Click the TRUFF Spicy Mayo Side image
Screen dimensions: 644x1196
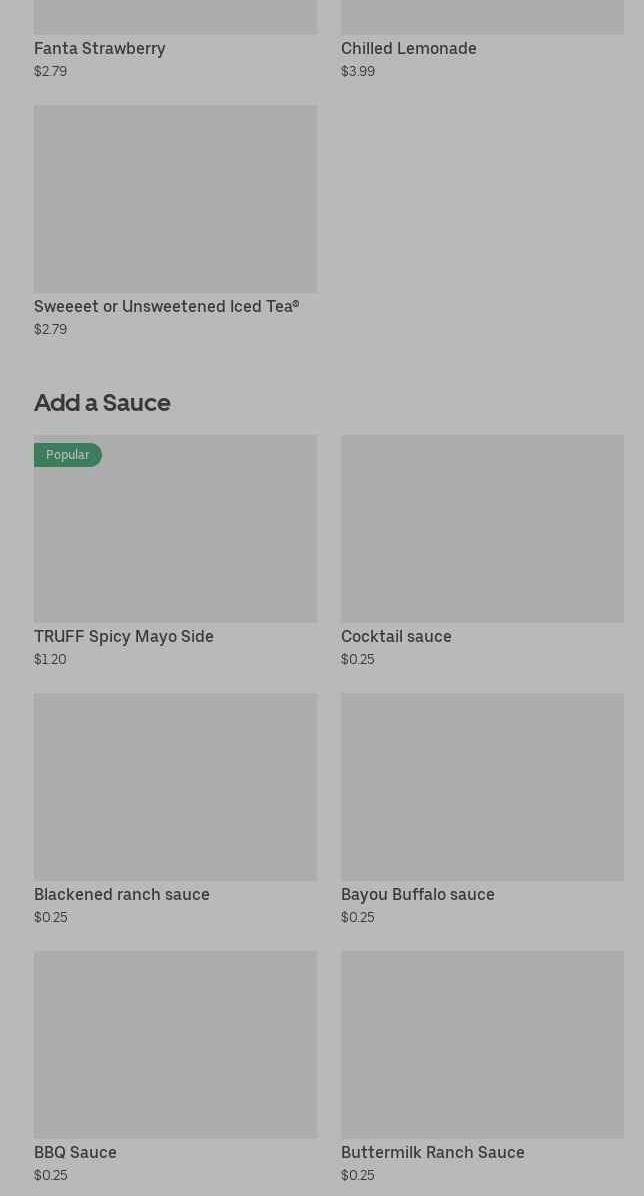(x=175, y=540)
